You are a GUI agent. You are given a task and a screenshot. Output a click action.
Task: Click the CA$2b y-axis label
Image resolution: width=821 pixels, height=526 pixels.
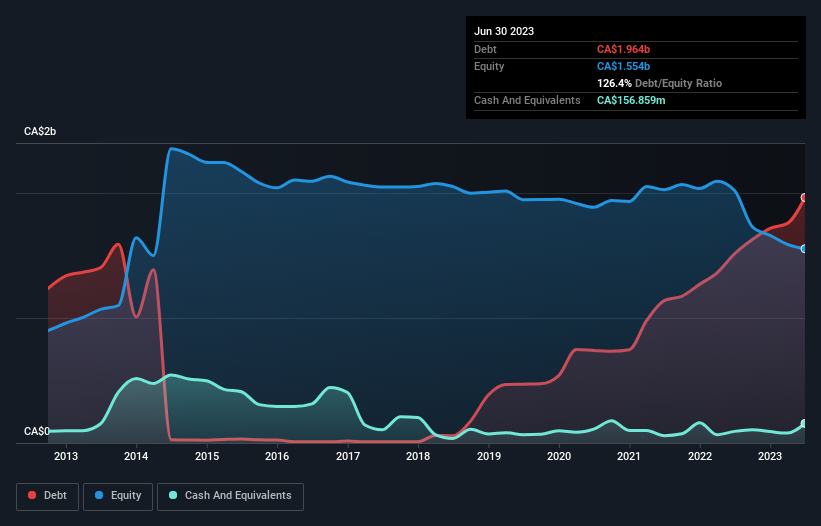tap(40, 131)
